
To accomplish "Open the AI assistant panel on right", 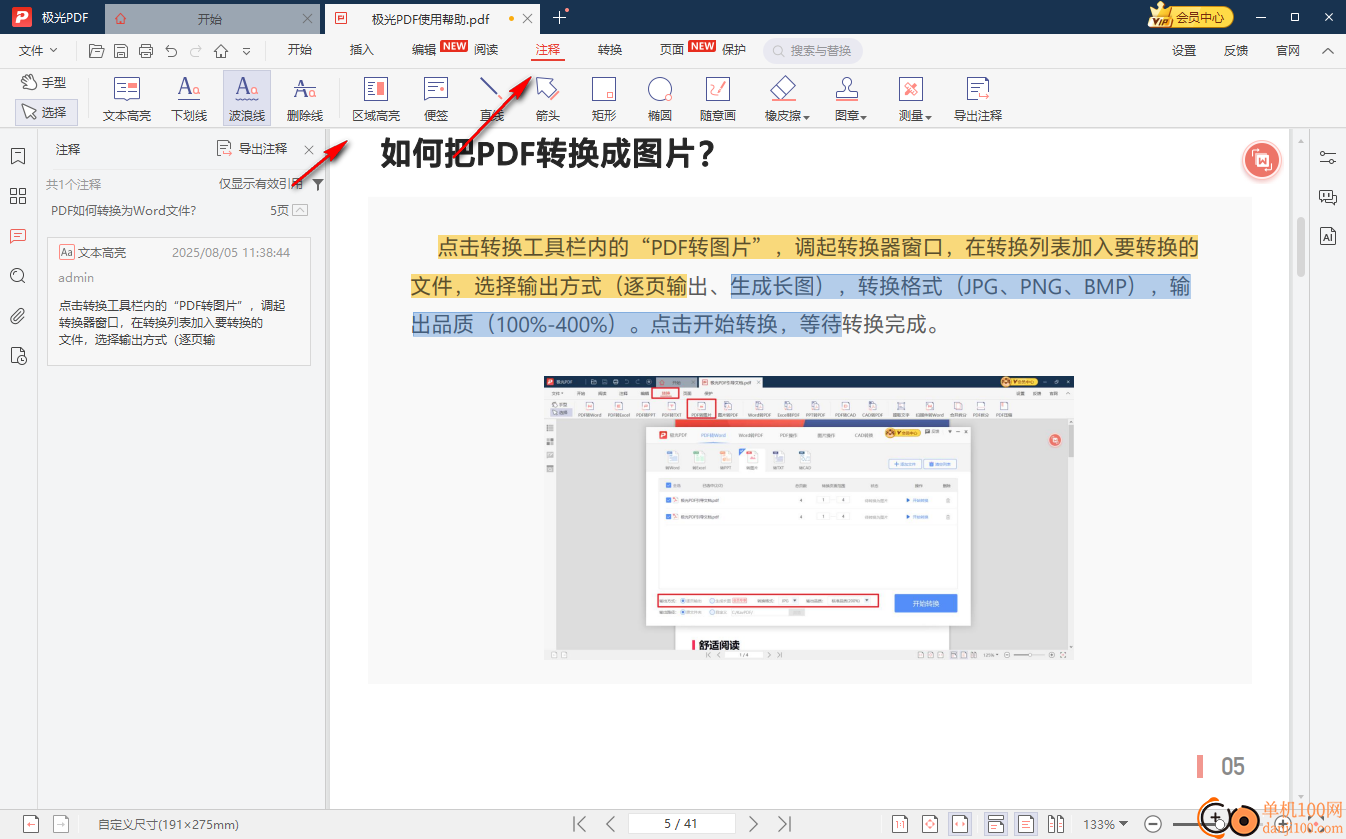I will click(x=1328, y=236).
